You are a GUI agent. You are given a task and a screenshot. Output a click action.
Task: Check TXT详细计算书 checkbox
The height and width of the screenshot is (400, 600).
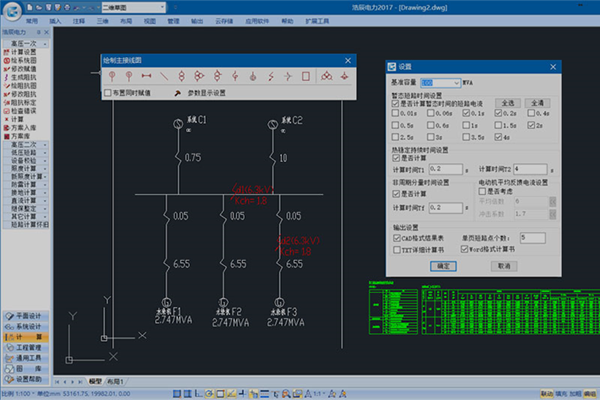click(x=397, y=250)
